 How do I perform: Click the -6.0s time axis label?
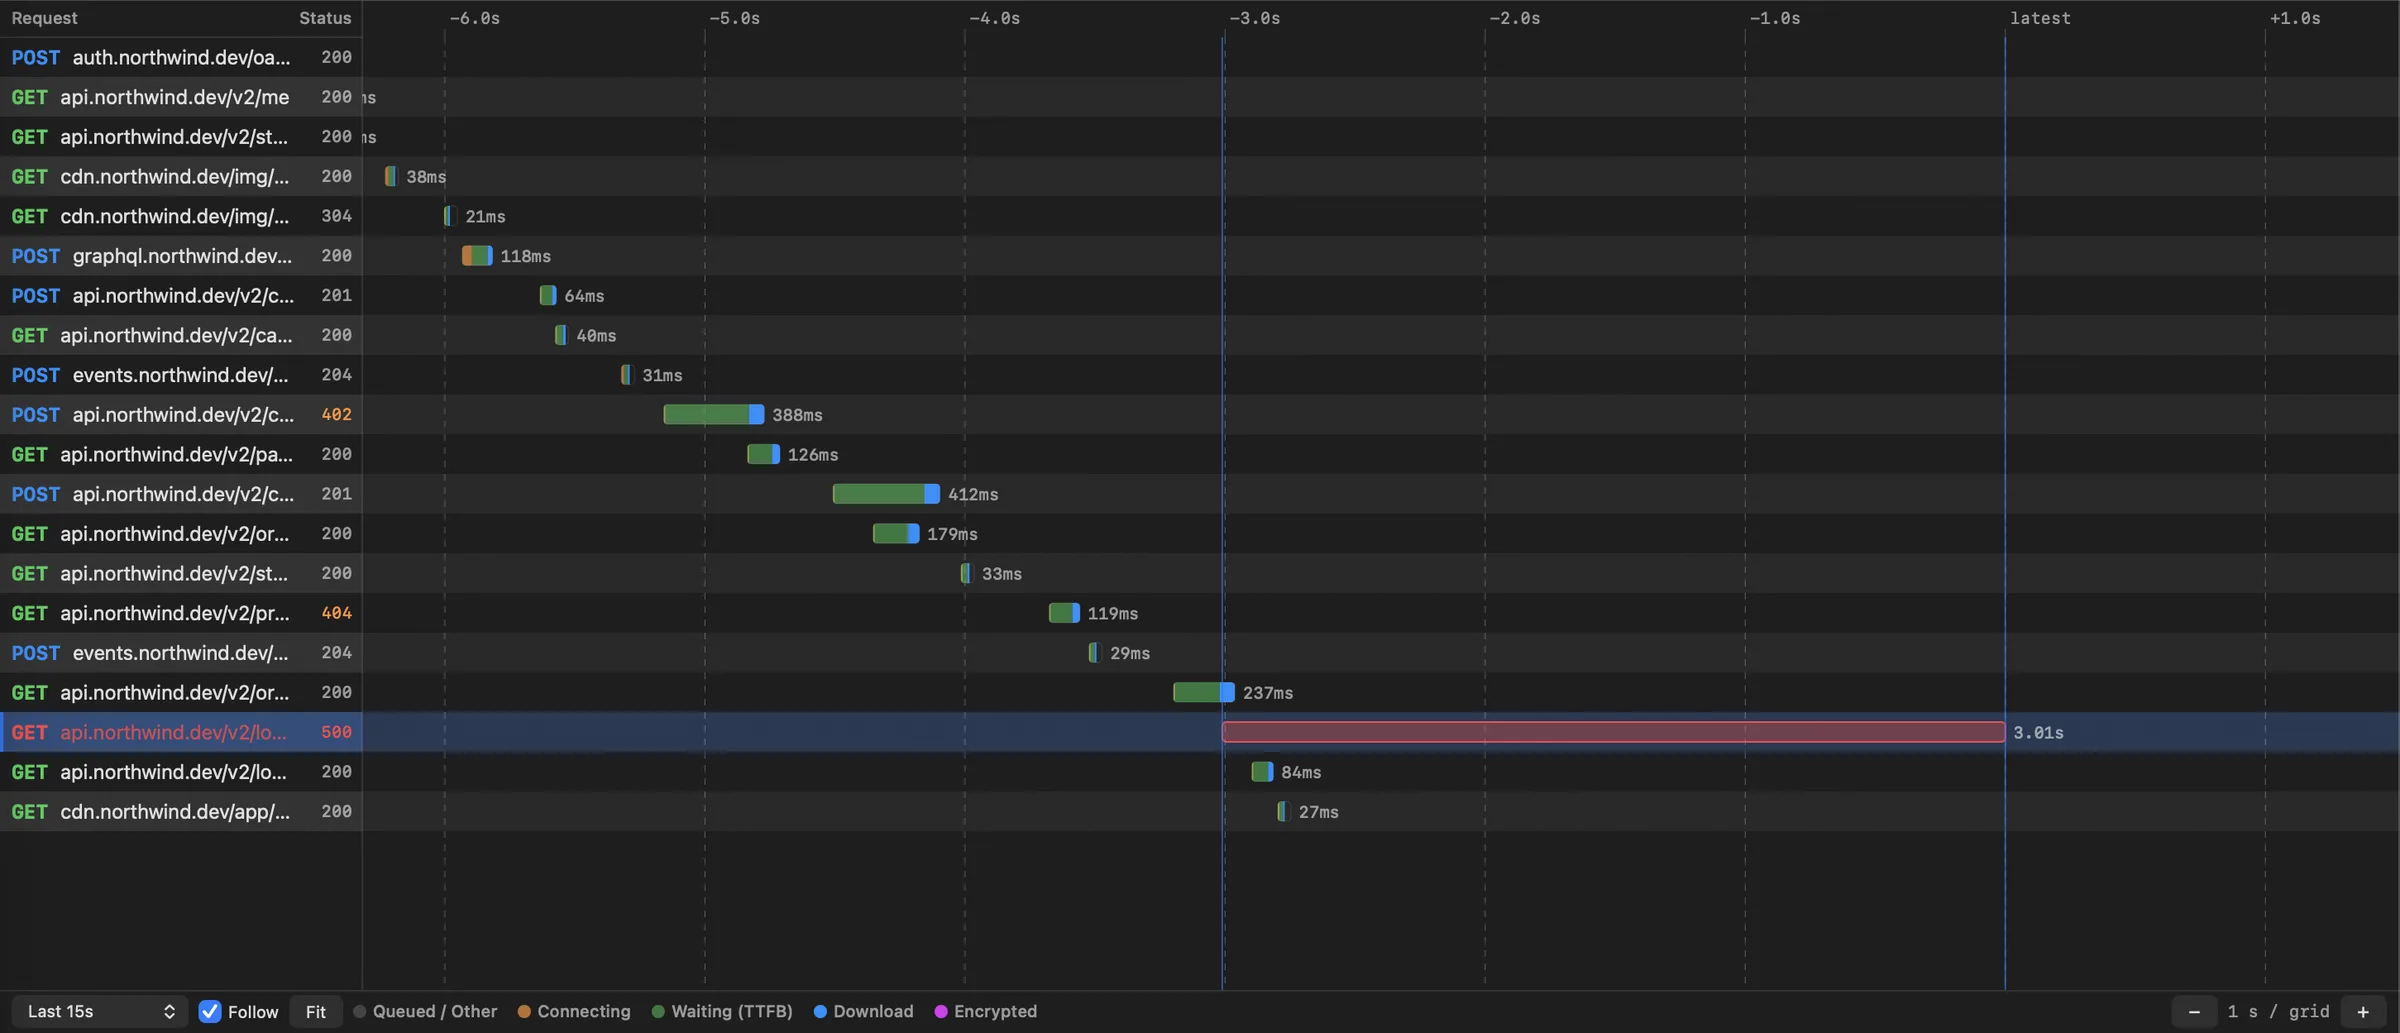(474, 18)
